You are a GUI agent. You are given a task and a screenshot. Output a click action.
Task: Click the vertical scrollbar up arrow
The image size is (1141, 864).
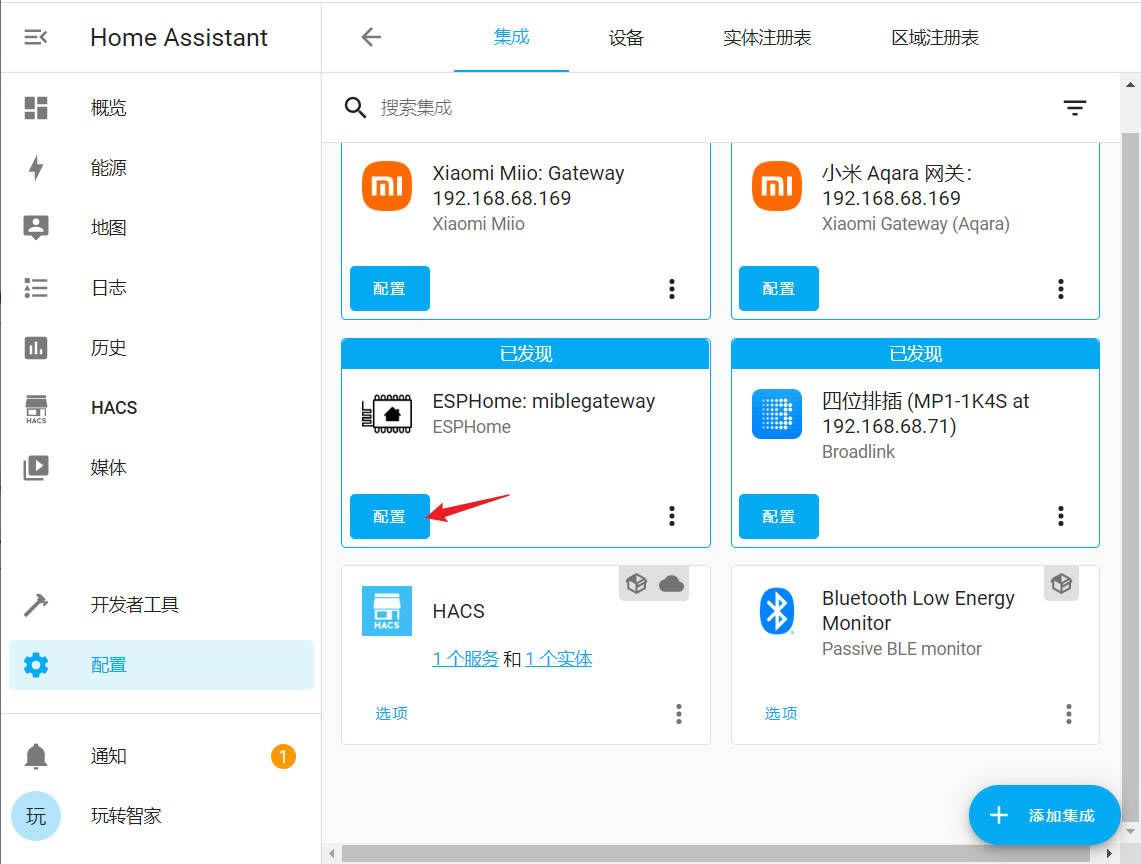[x=1131, y=85]
